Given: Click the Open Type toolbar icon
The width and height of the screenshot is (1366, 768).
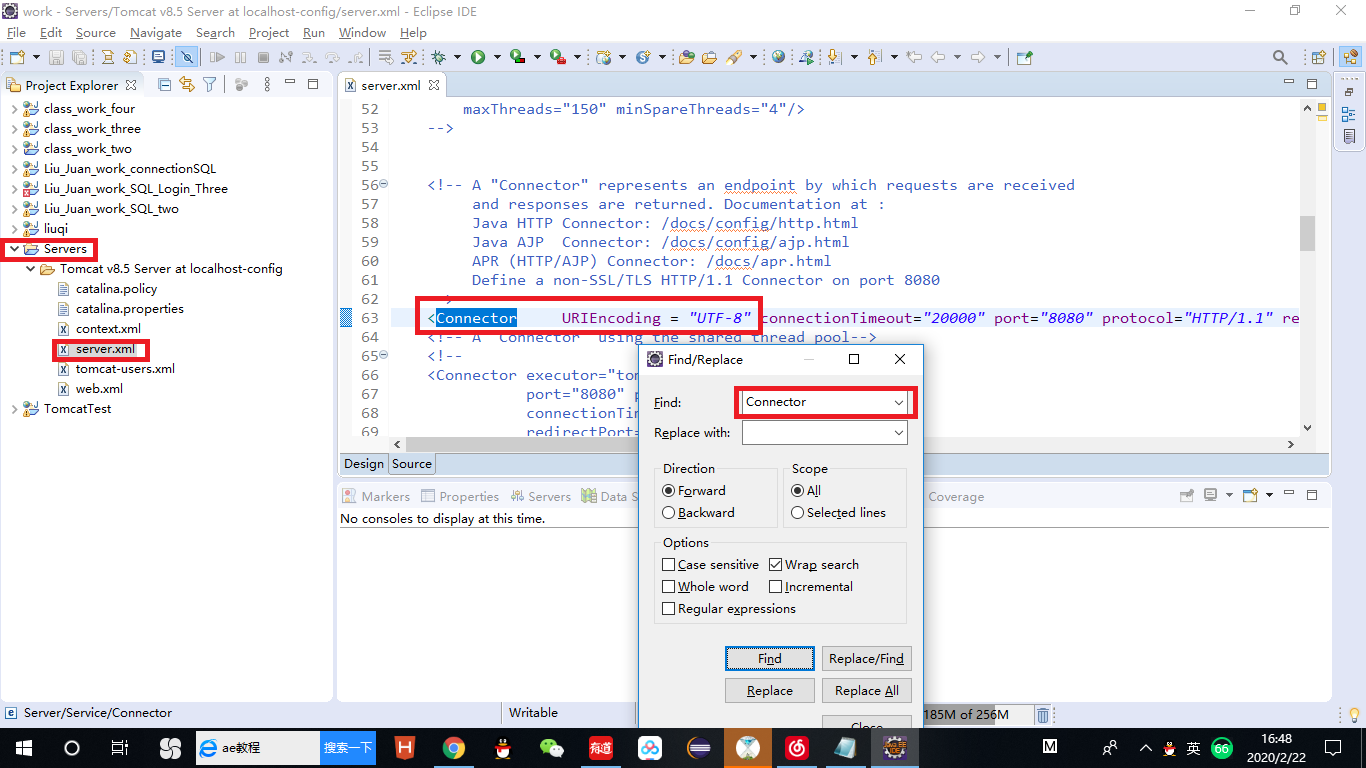Looking at the screenshot, I should click(x=687, y=57).
